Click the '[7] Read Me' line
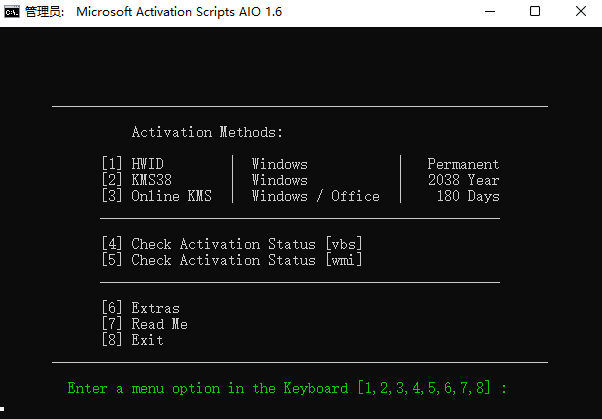Viewport: 602px width, 419px height. pyautogui.click(x=145, y=324)
